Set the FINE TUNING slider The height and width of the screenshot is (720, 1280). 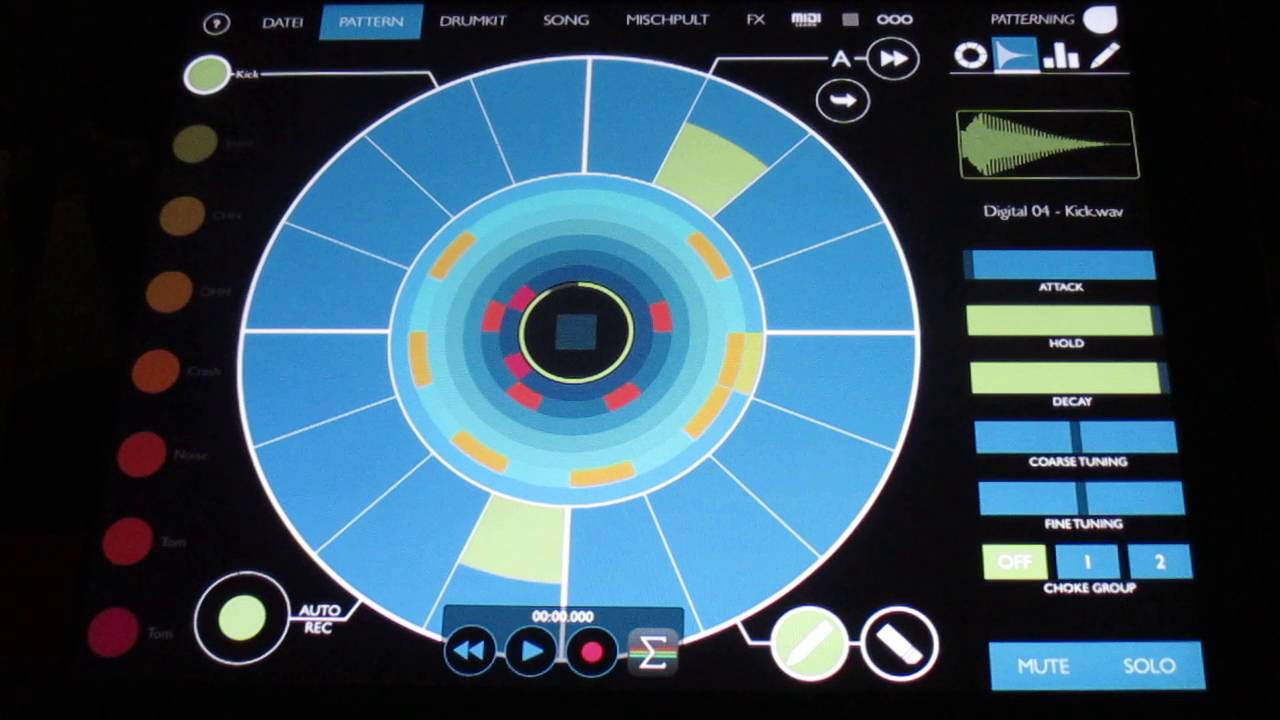[1080, 498]
